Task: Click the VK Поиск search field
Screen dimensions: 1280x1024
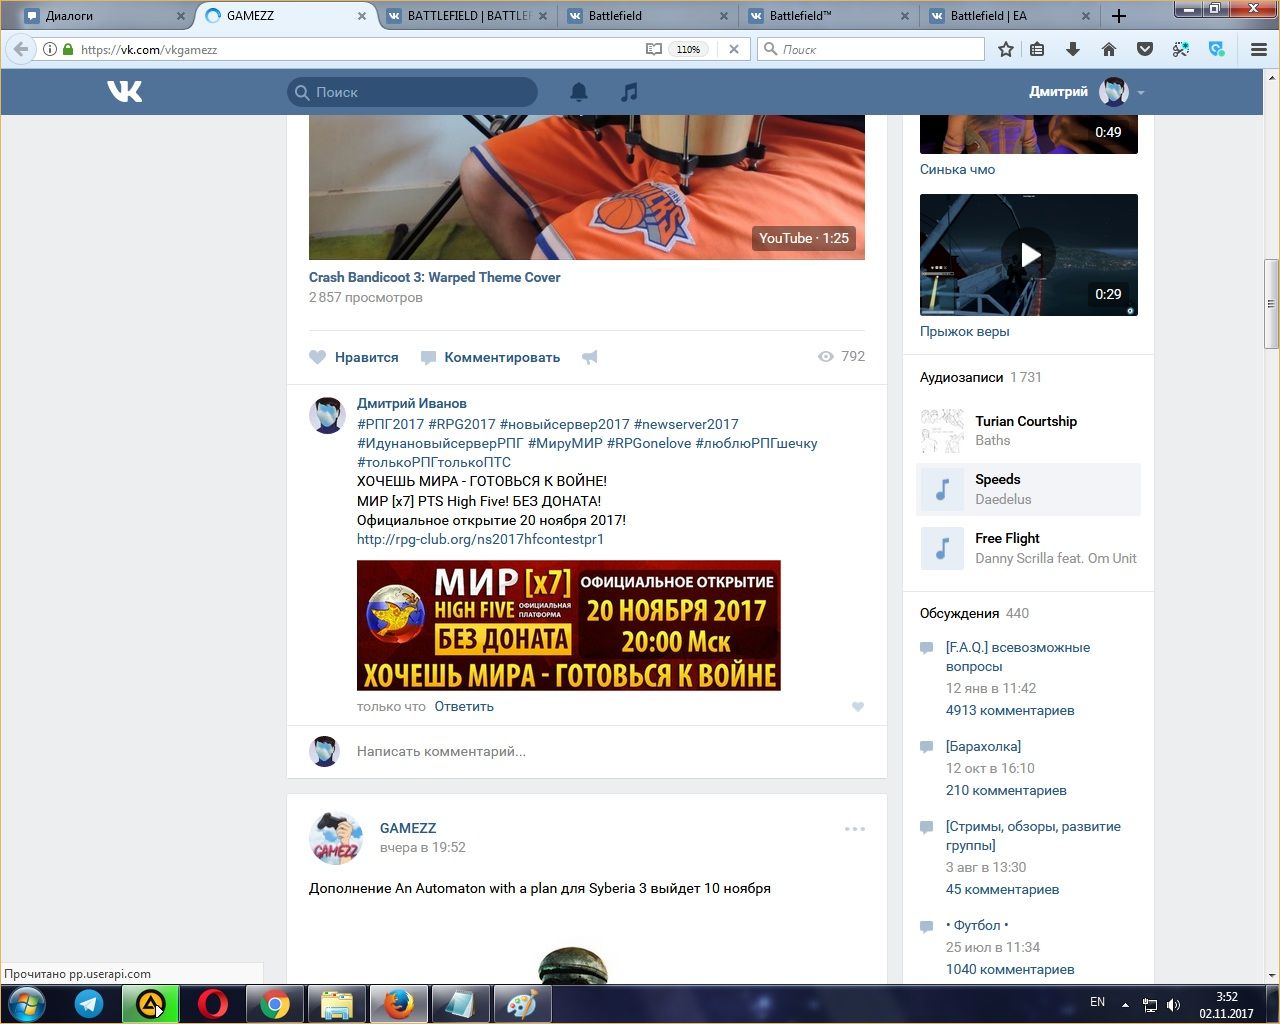Action: [x=412, y=92]
